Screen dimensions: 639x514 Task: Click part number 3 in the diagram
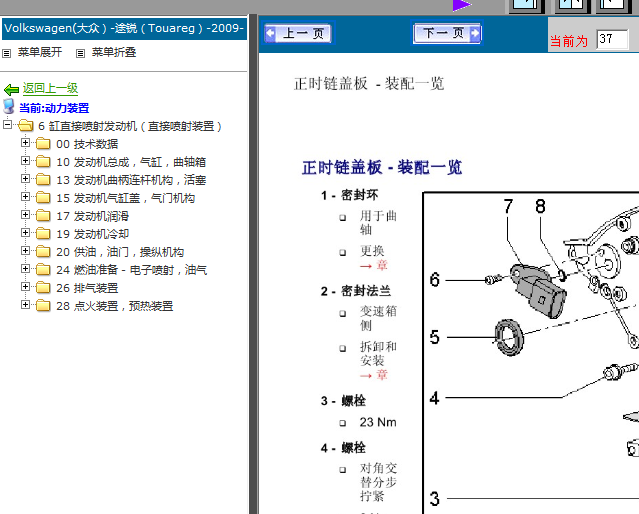click(435, 499)
